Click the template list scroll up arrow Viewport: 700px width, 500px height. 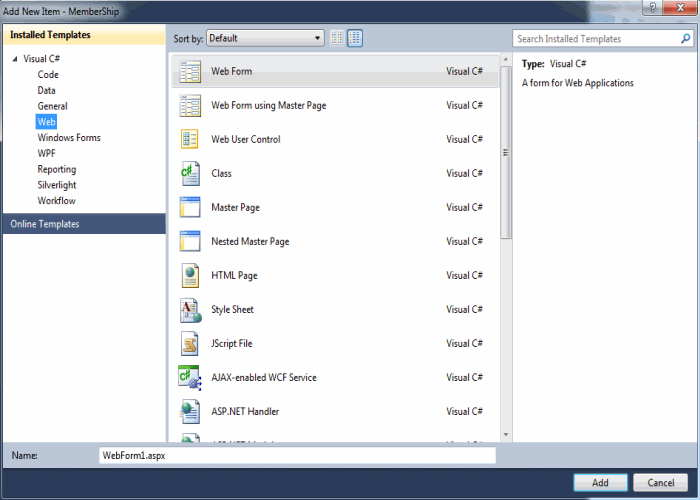(x=506, y=59)
